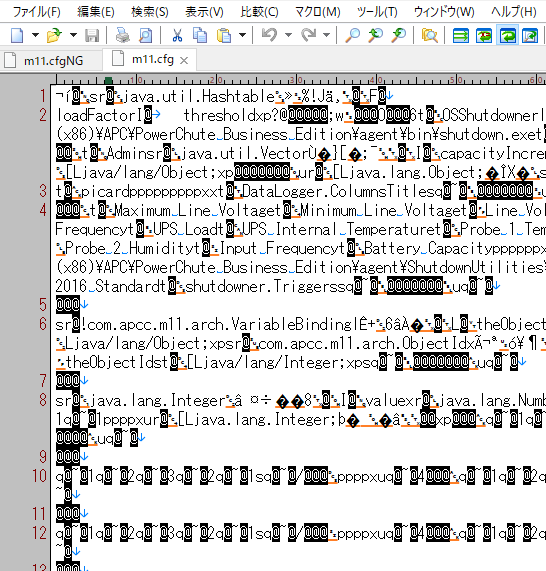Click line number 2 in gutter
The height and width of the screenshot is (571, 546).
[43, 115]
